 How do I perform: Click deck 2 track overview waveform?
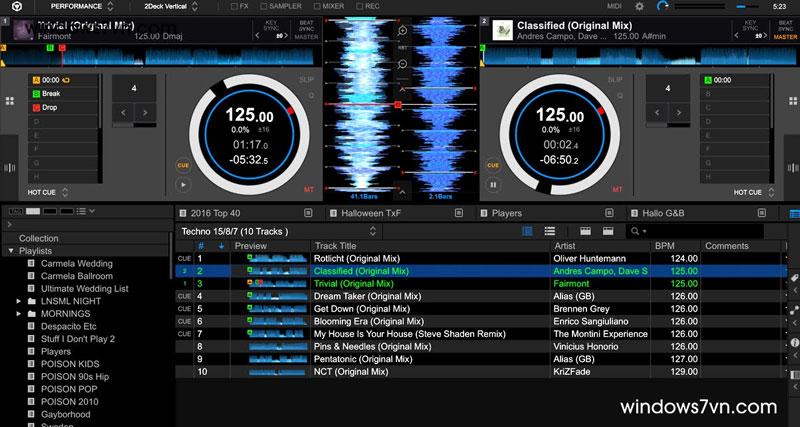point(640,55)
